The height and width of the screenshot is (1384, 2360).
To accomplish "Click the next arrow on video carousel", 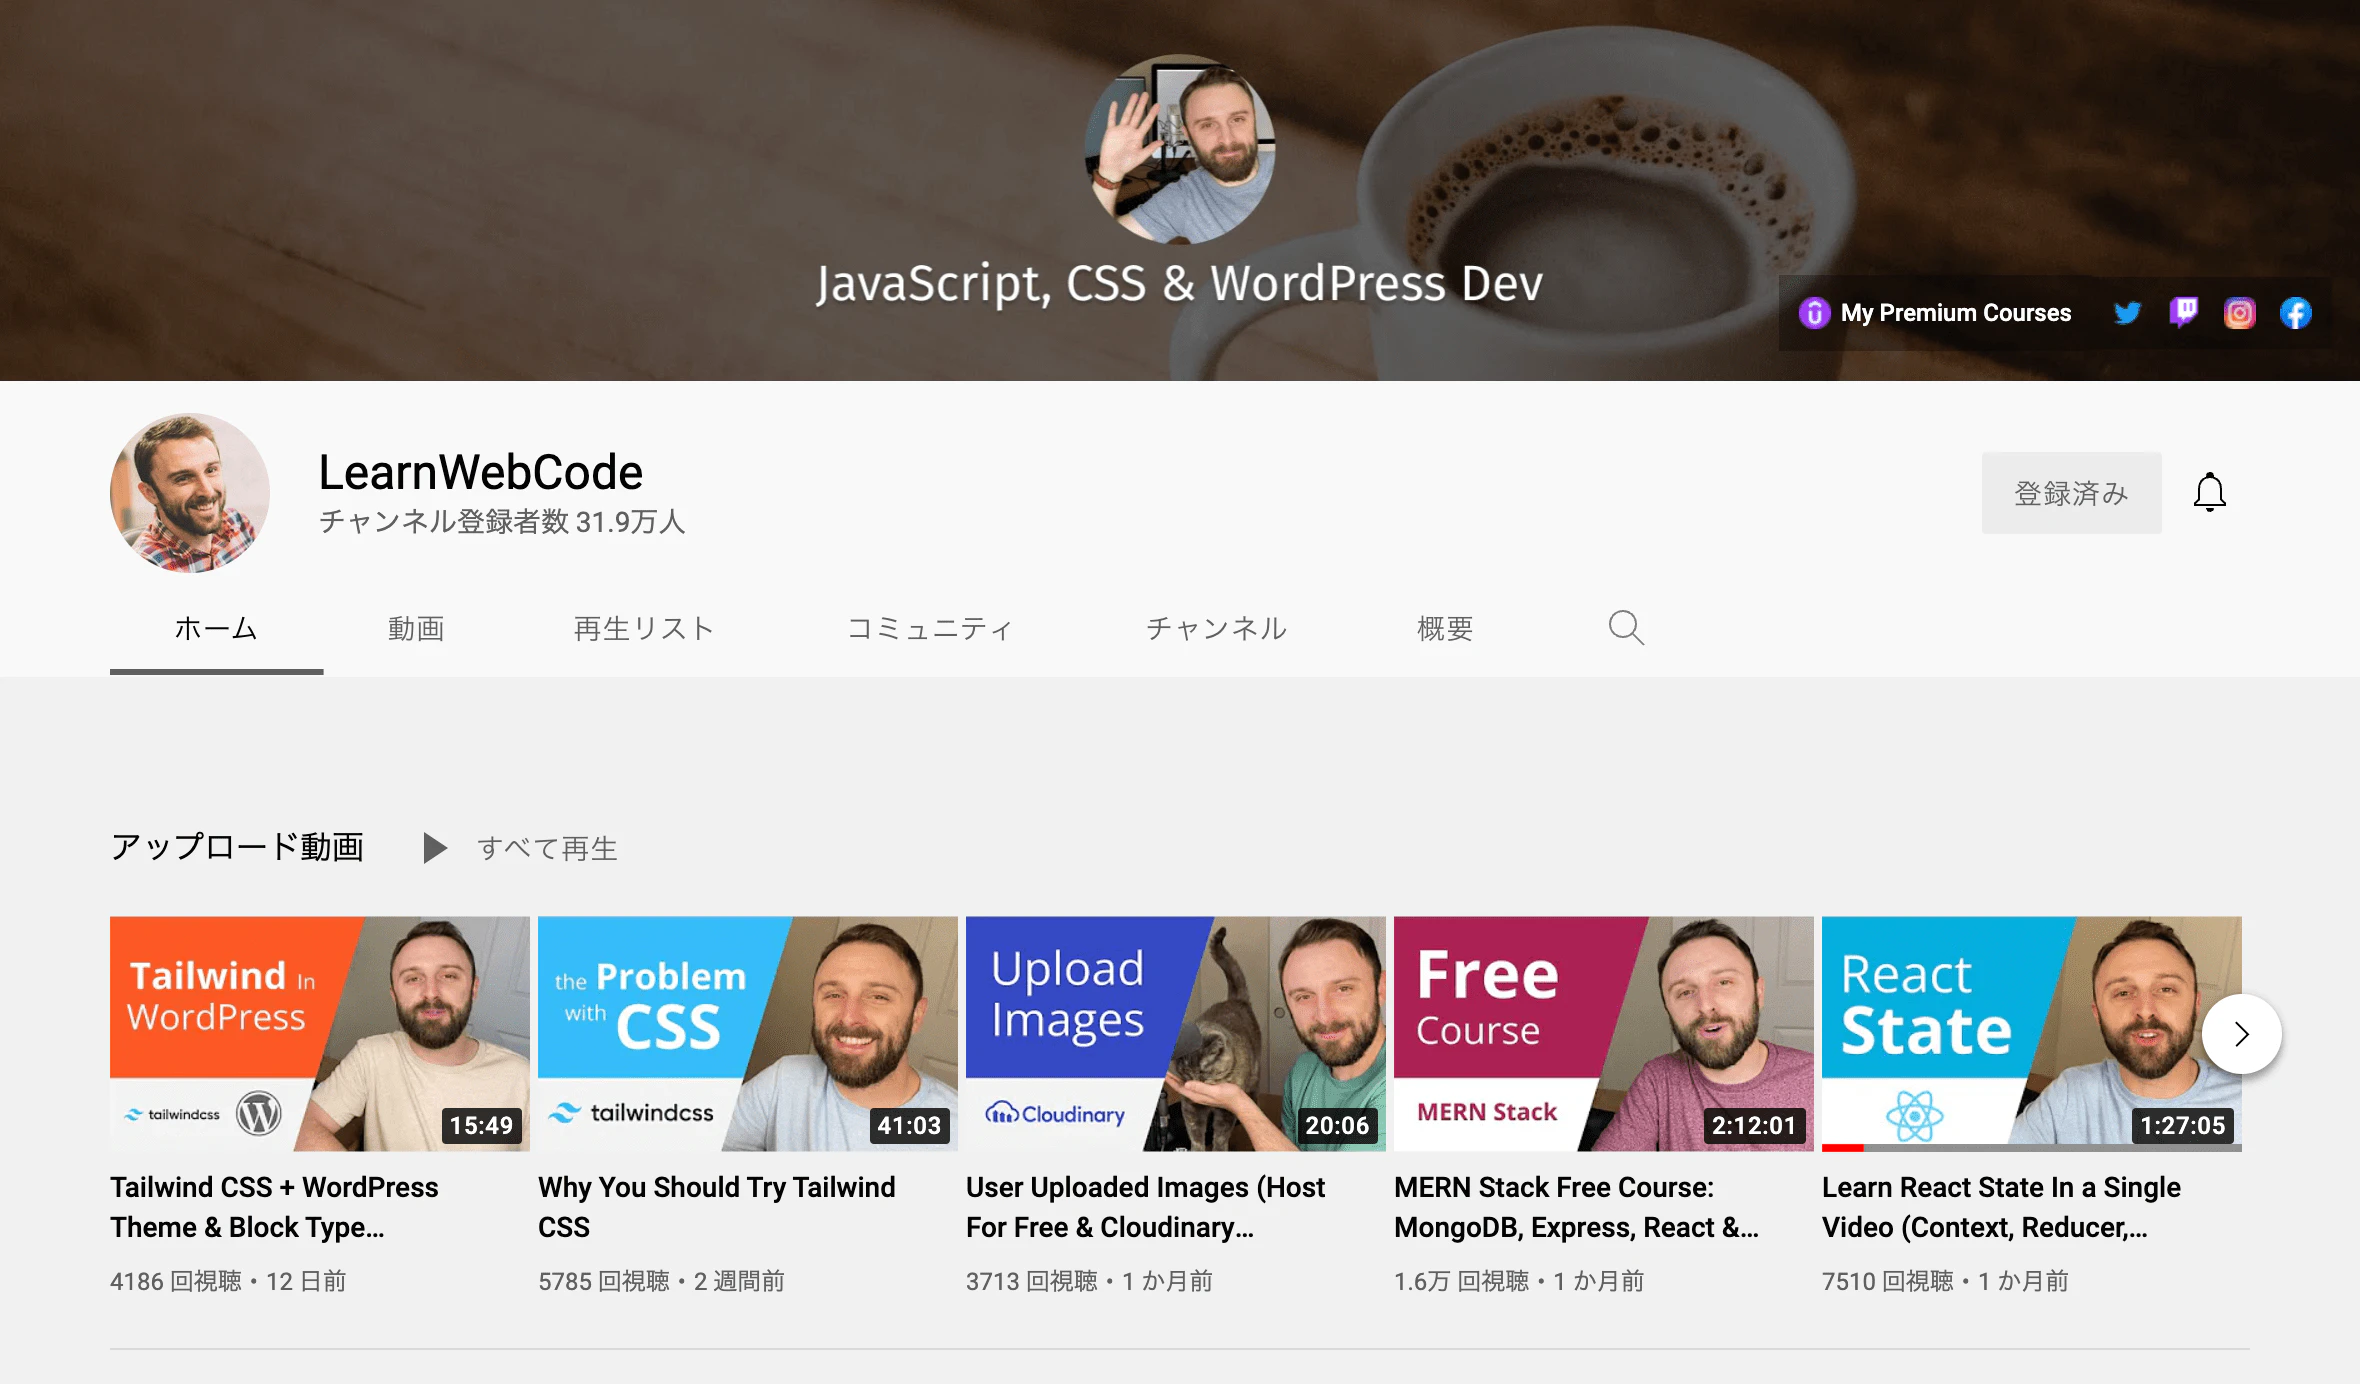I will pyautogui.click(x=2241, y=1034).
